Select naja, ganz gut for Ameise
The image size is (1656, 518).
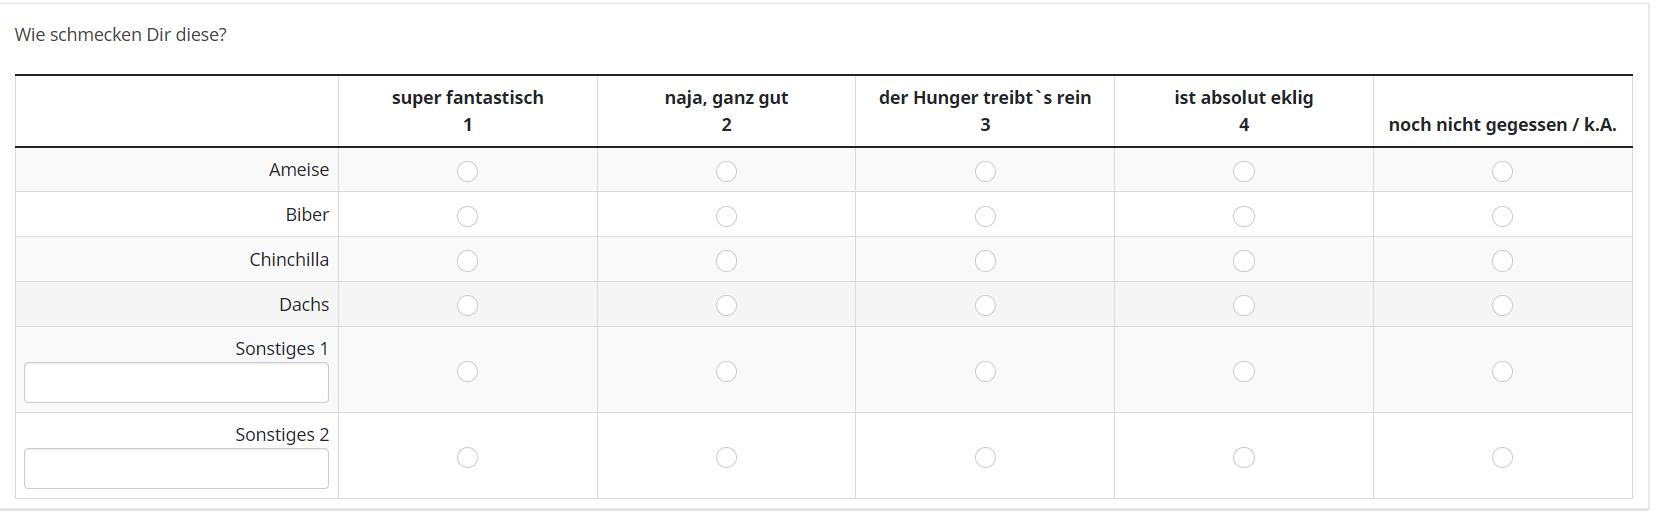726,171
